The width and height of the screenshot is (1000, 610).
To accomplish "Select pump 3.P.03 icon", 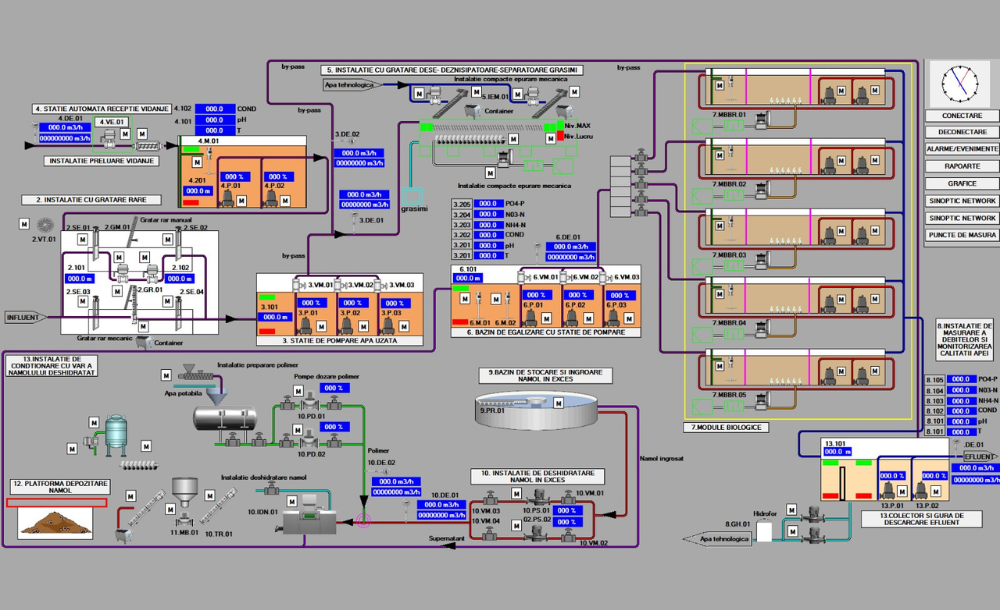I will [388, 325].
